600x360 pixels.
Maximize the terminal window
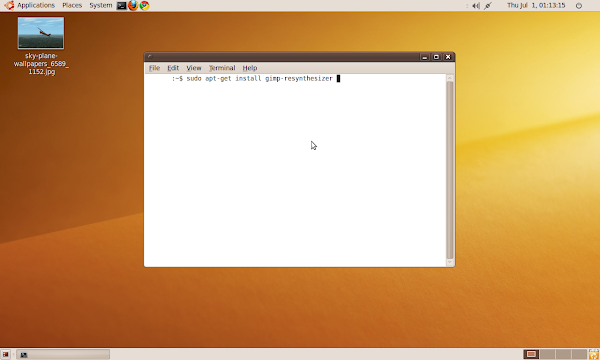tap(436, 57)
